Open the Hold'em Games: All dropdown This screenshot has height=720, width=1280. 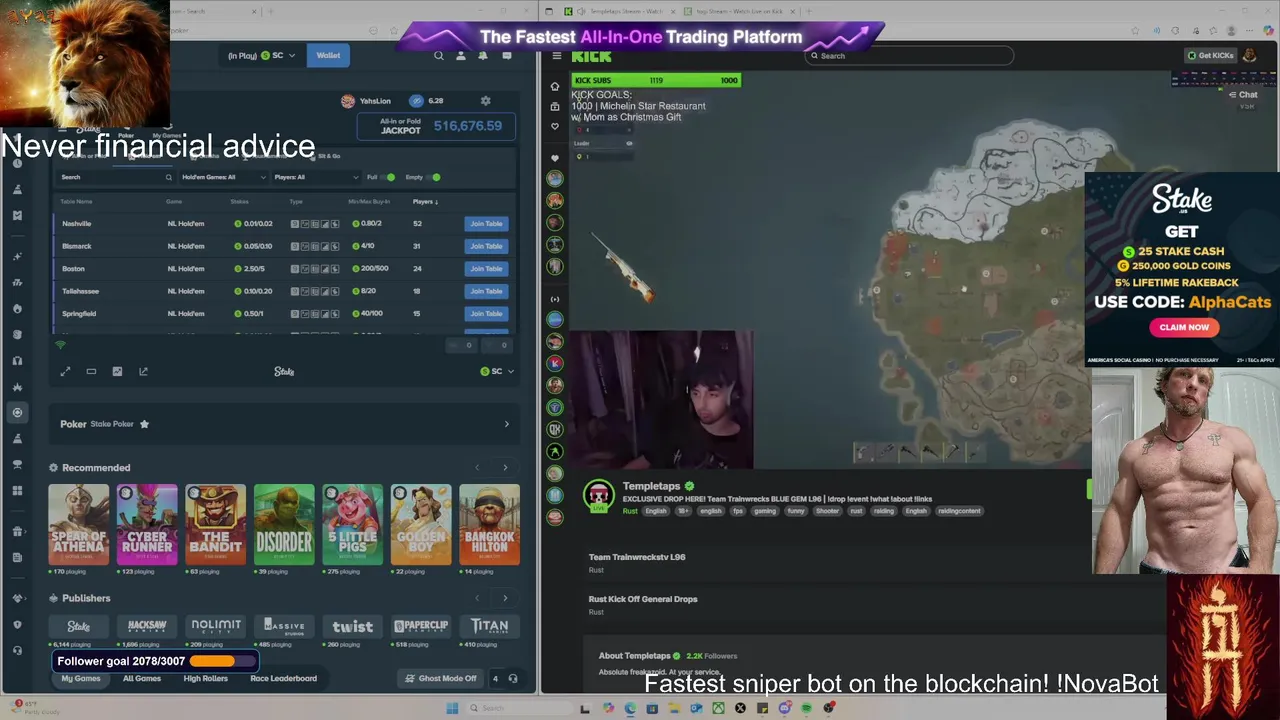[224, 177]
